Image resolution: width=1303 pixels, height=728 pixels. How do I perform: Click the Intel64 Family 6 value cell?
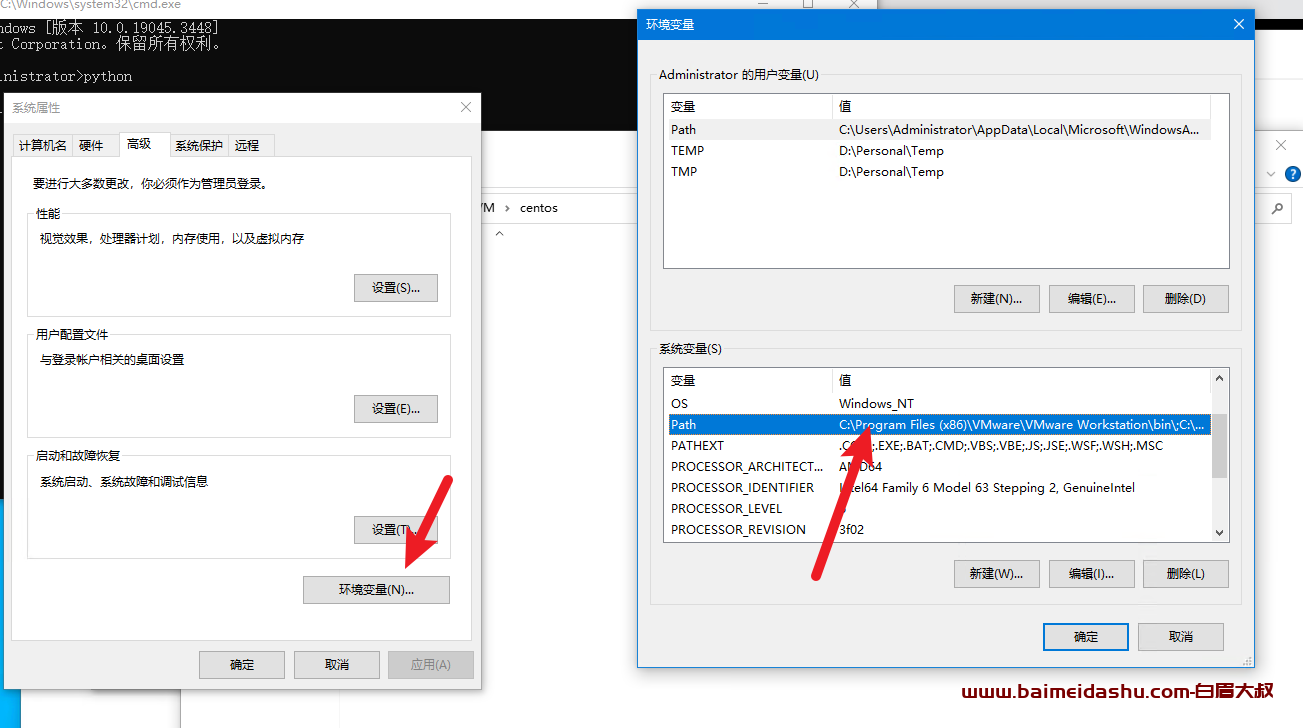pos(987,488)
